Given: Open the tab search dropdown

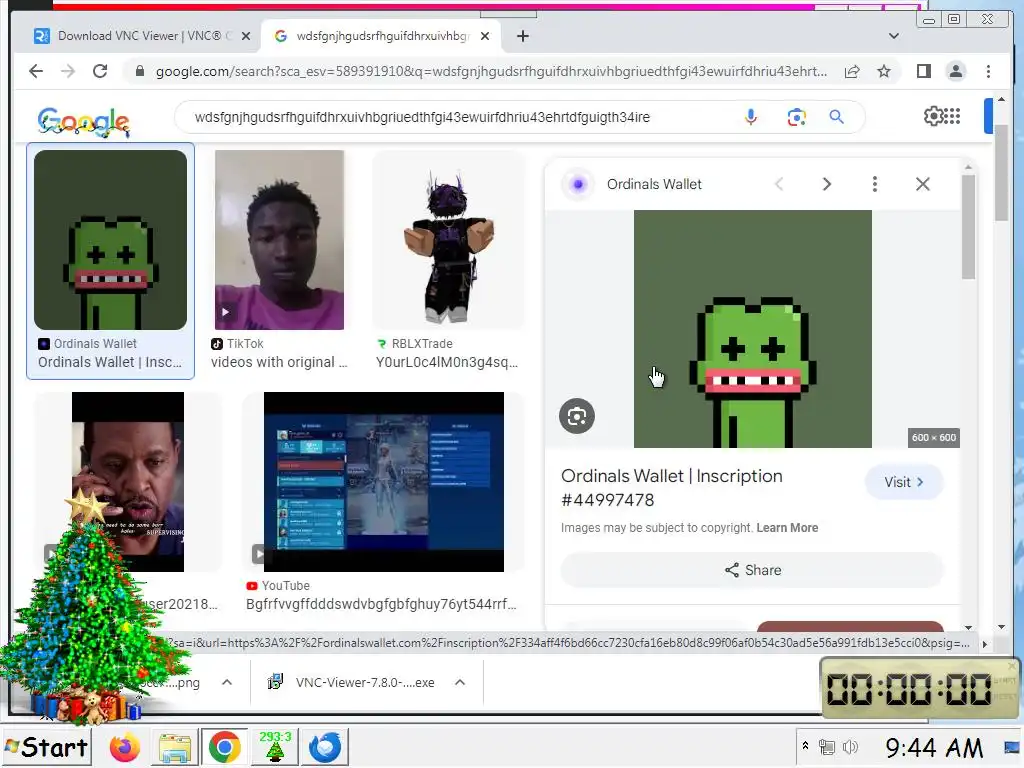Looking at the screenshot, I should pos(893,36).
